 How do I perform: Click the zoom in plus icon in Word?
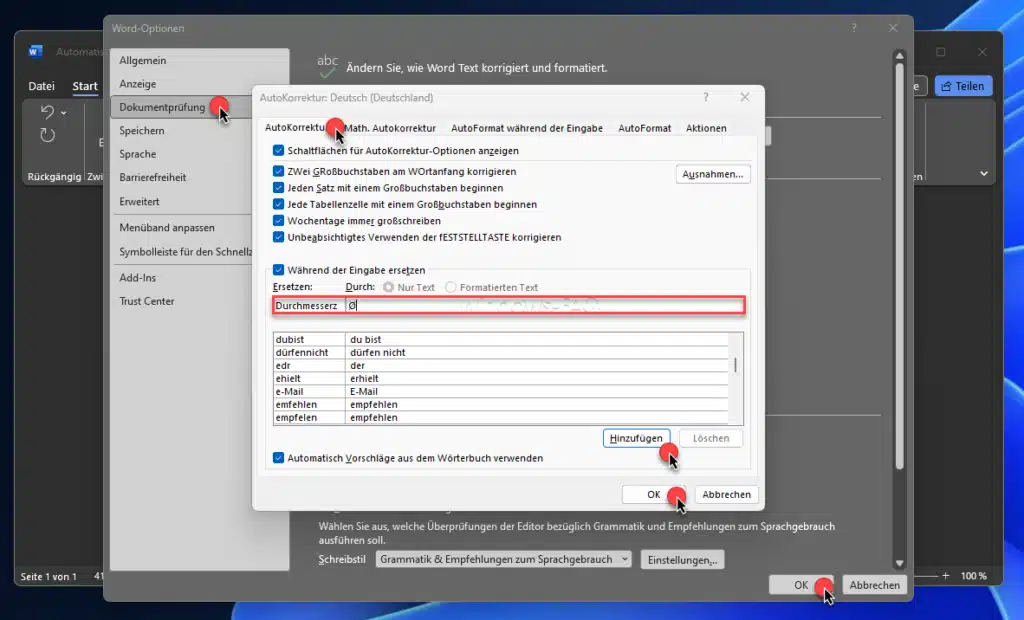coord(945,576)
